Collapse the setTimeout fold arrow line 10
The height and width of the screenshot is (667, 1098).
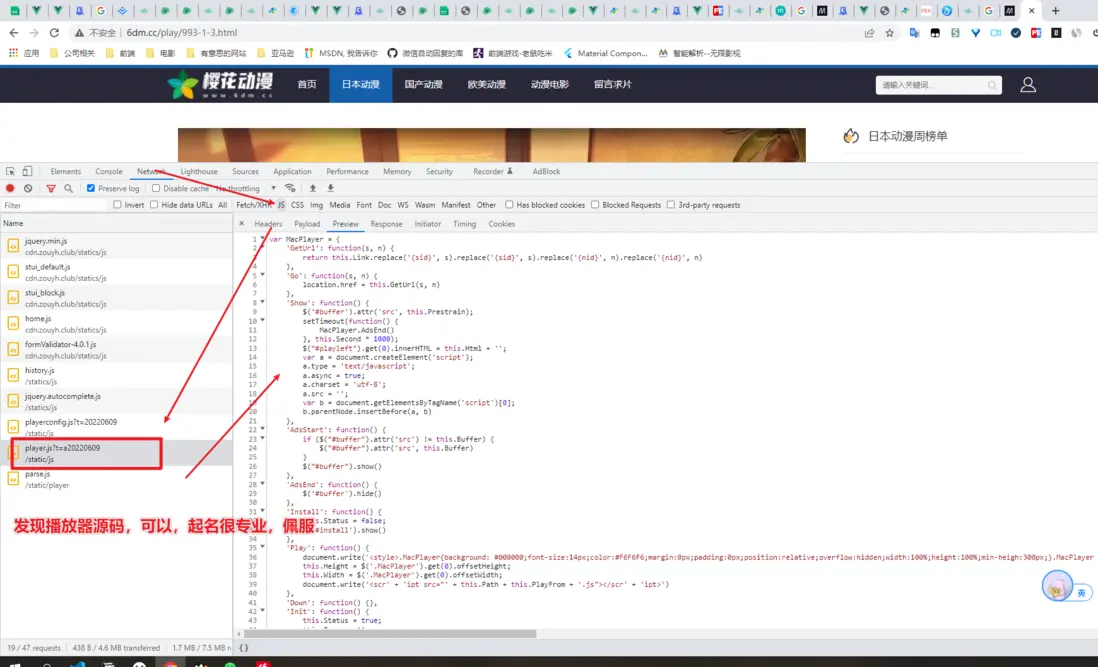tap(263, 321)
